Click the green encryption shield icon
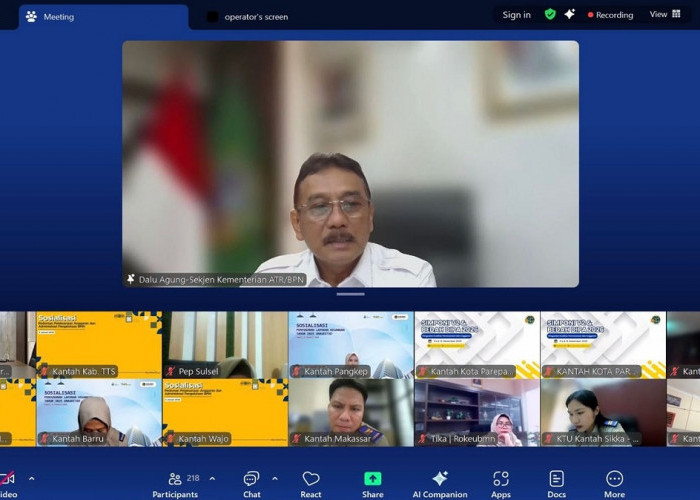The height and width of the screenshot is (500, 700). pyautogui.click(x=550, y=15)
